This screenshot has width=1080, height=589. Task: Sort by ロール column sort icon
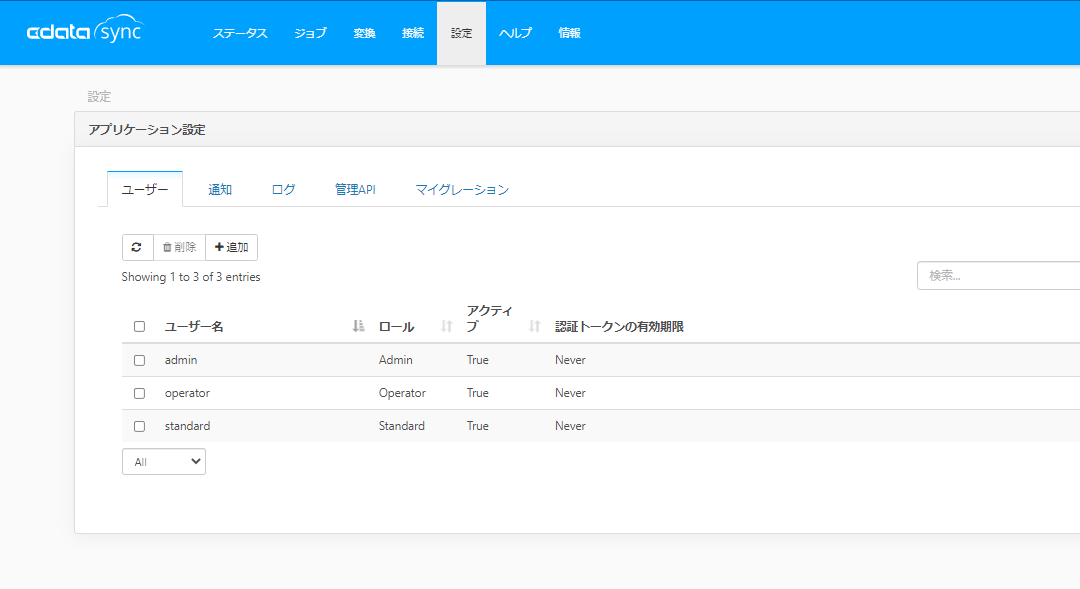[447, 326]
